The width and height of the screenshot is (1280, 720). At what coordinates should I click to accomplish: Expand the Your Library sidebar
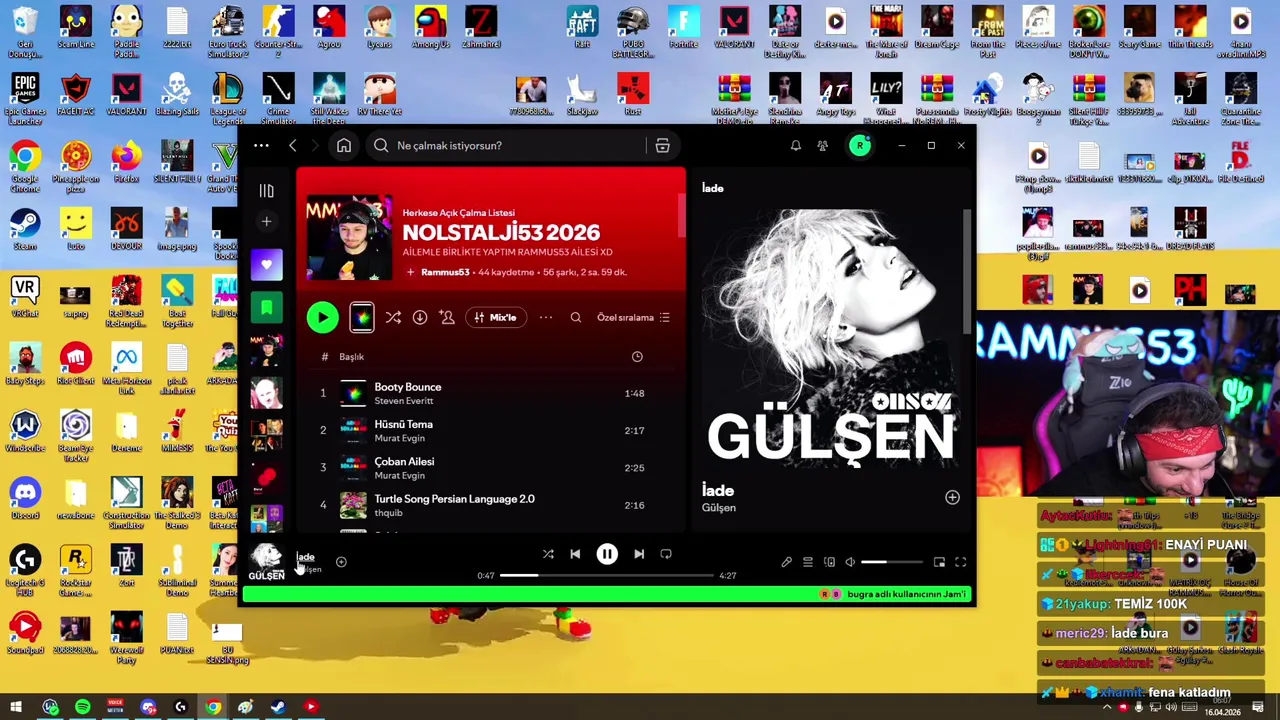point(266,190)
